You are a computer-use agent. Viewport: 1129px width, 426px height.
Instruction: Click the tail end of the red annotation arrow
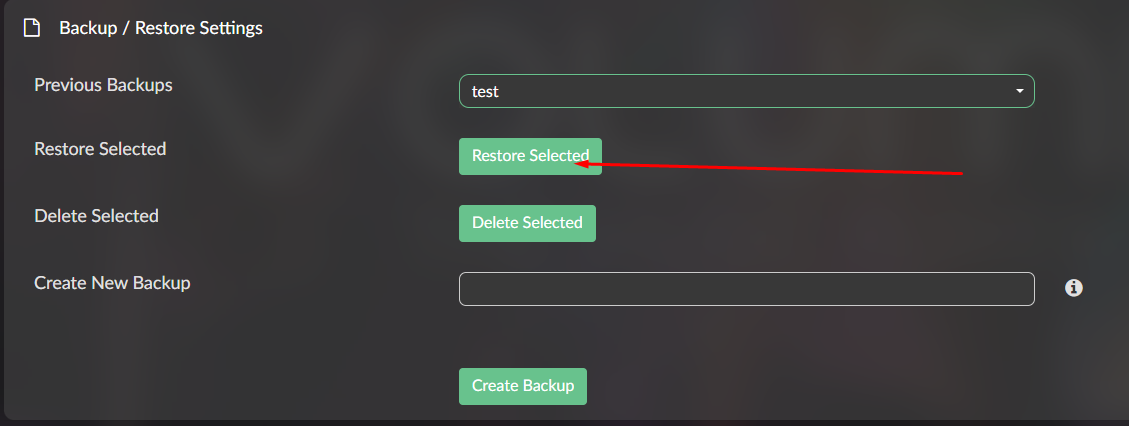click(959, 173)
